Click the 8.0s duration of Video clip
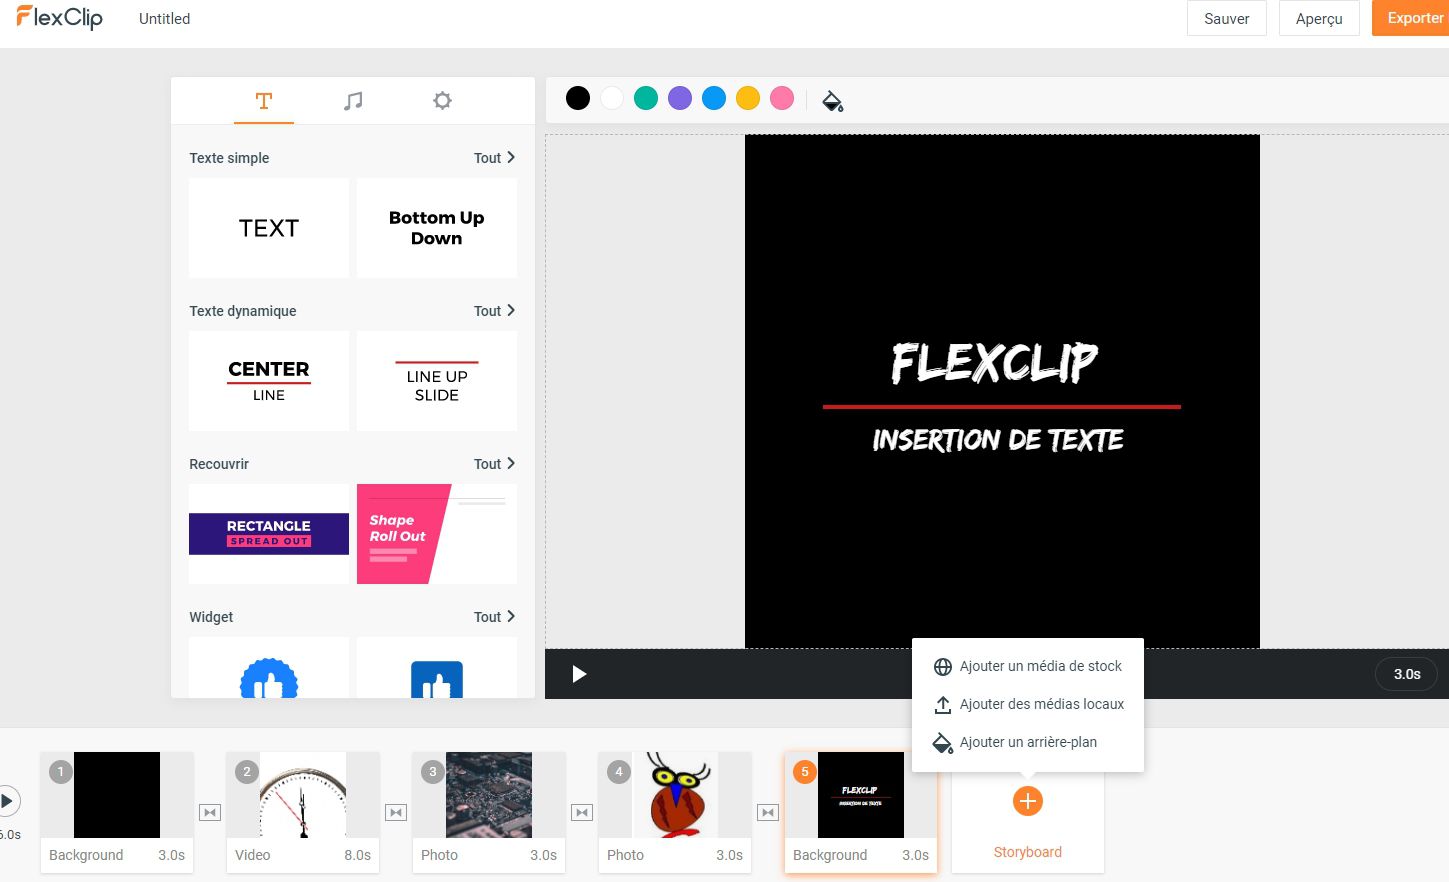Viewport: 1449px width, 882px height. (357, 855)
